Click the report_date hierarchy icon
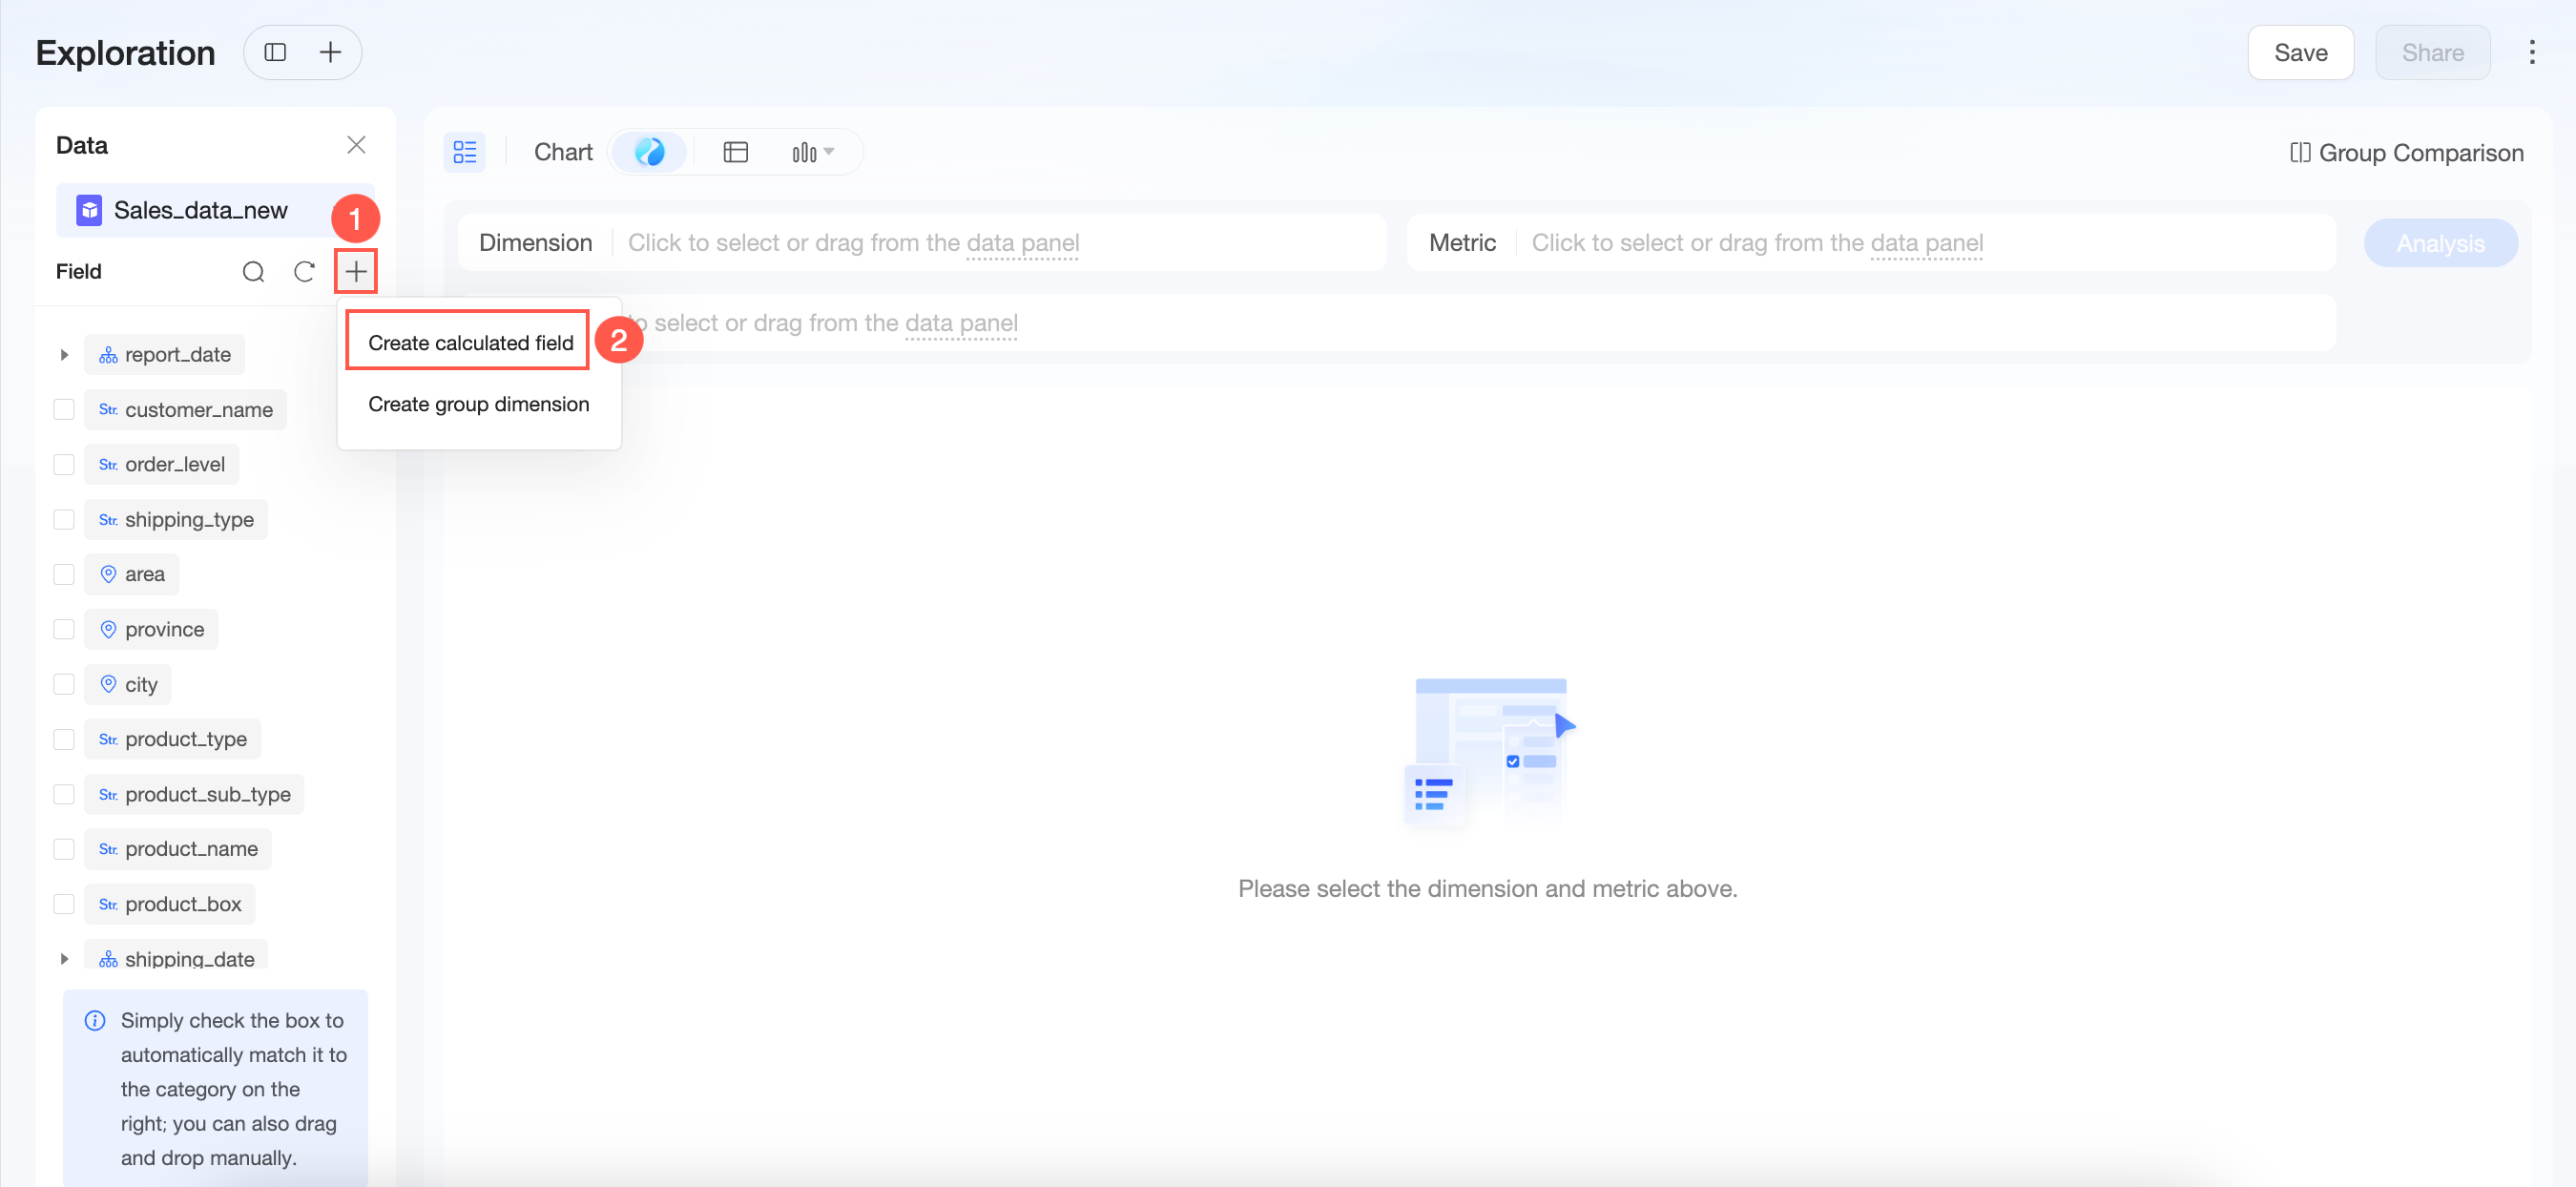Screen dimensions: 2576x1187 (108, 355)
